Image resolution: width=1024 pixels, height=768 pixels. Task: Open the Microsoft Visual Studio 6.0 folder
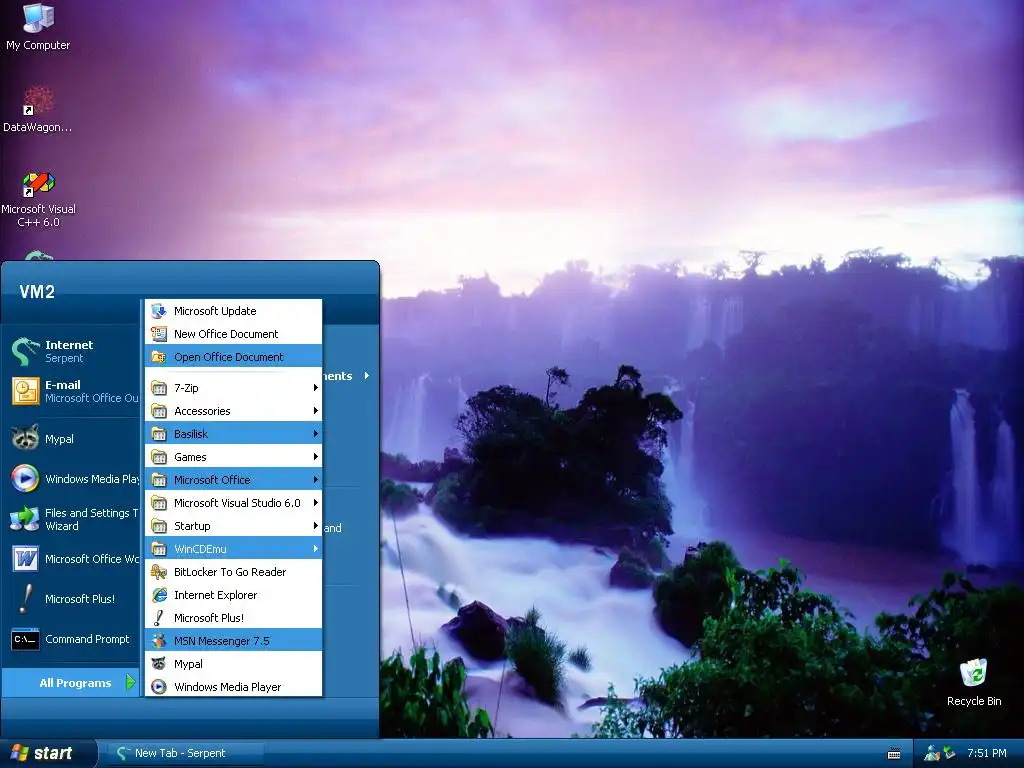pyautogui.click(x=233, y=503)
